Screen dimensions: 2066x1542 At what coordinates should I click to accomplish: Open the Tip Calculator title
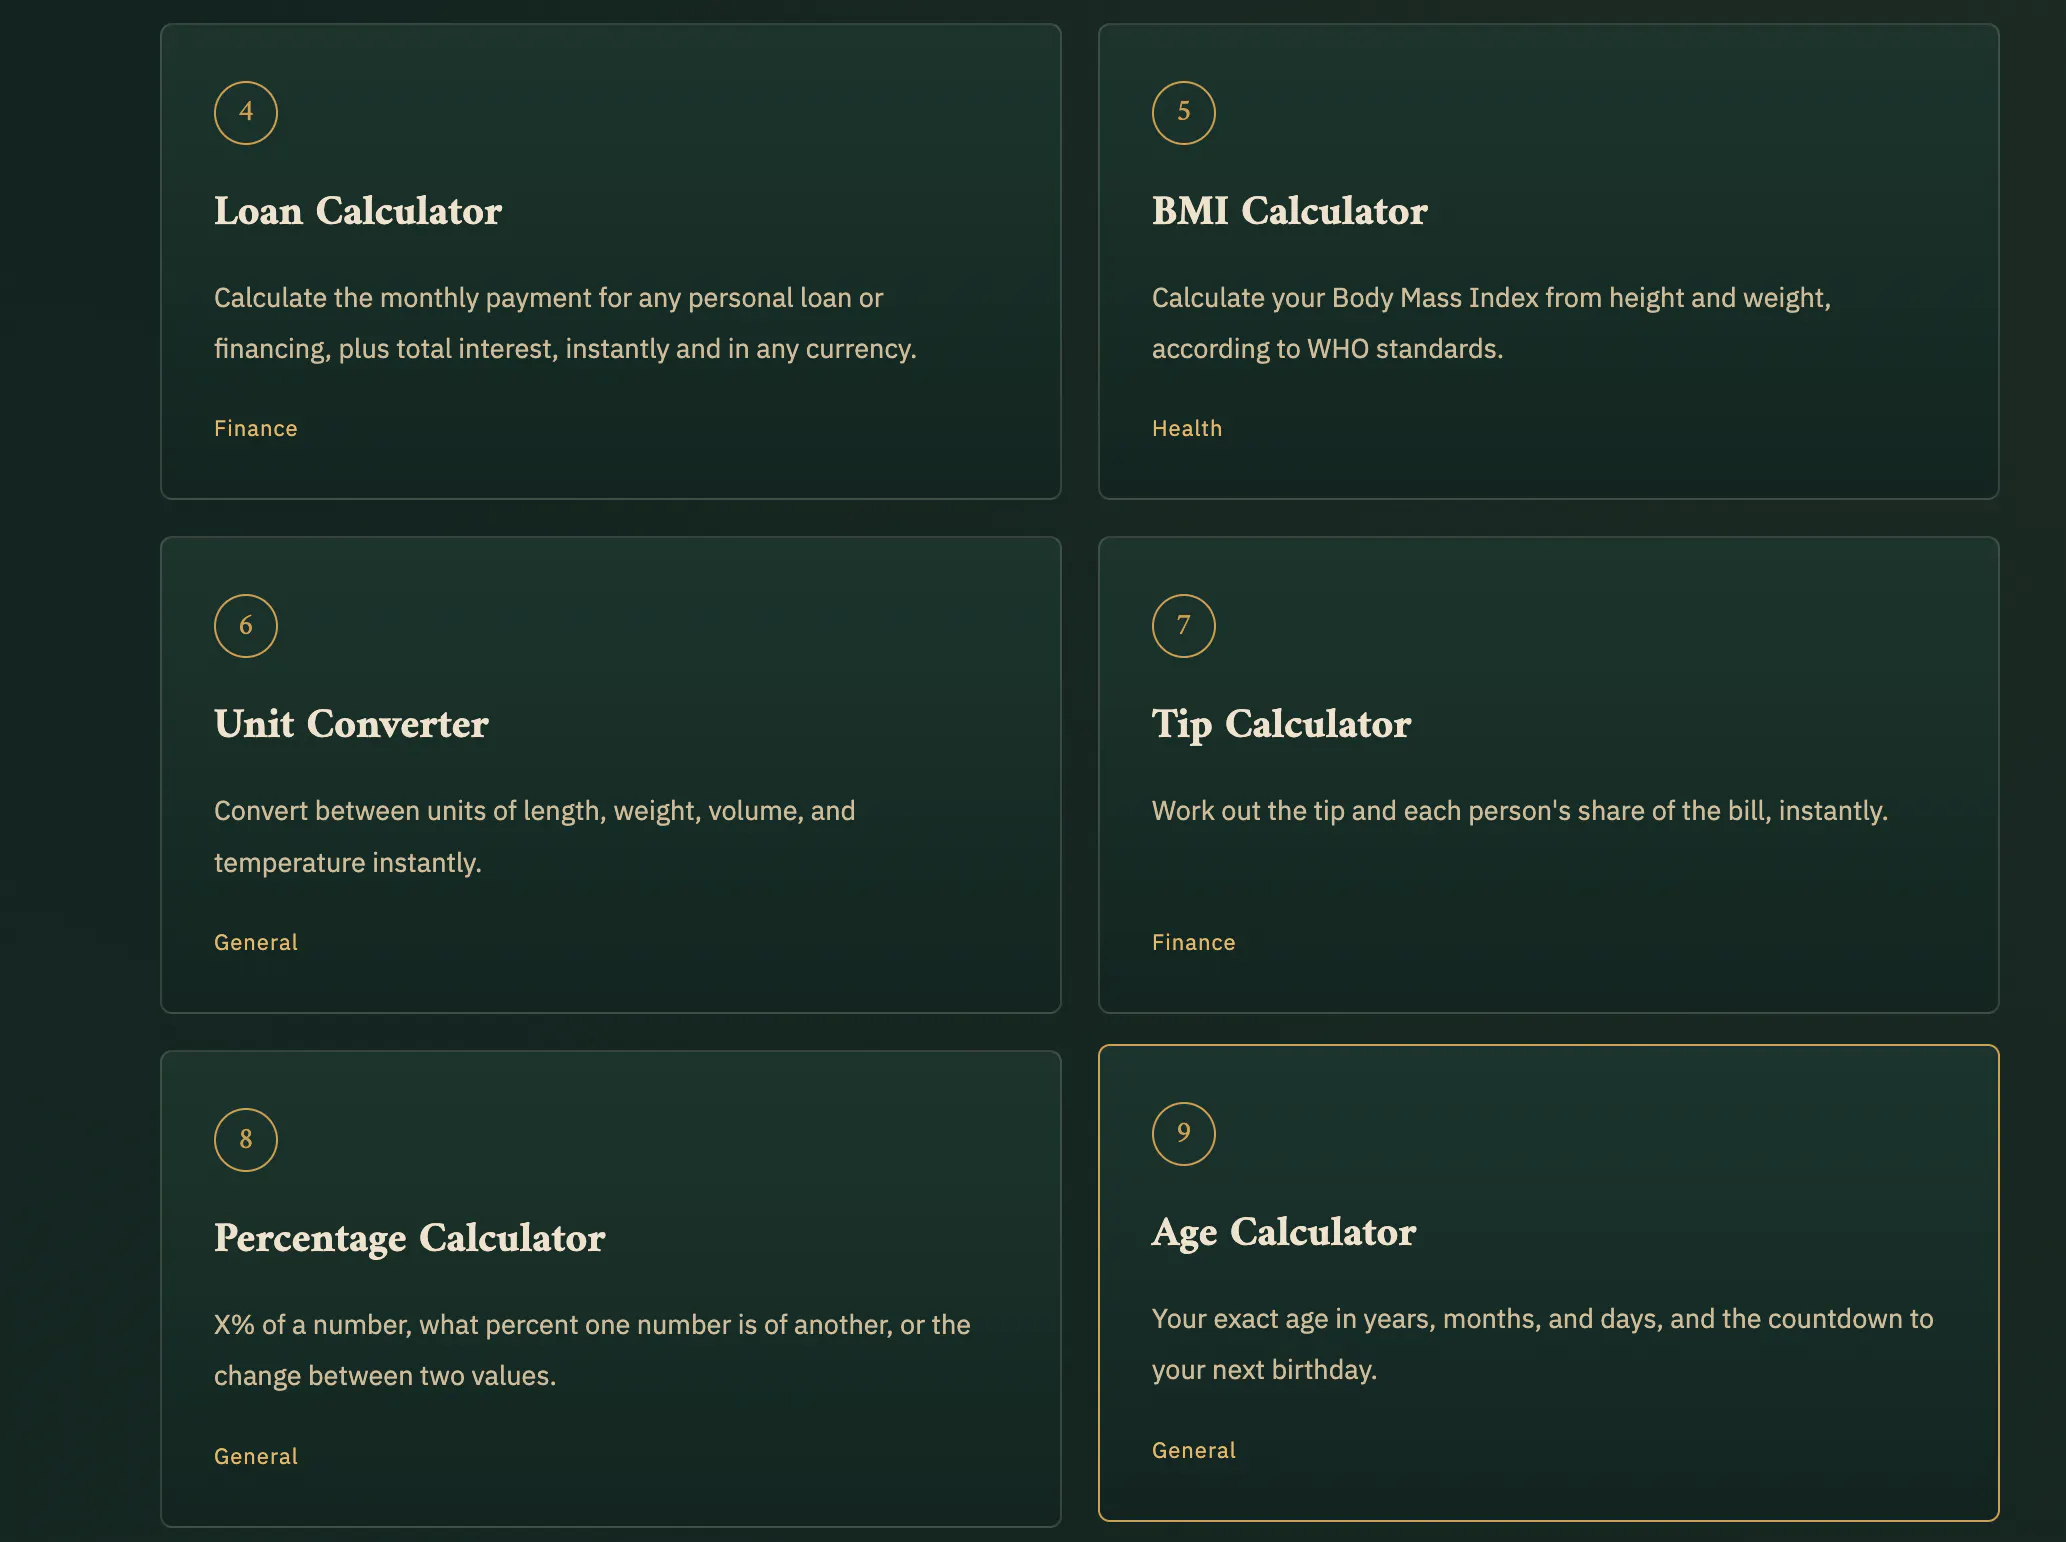[1281, 725]
